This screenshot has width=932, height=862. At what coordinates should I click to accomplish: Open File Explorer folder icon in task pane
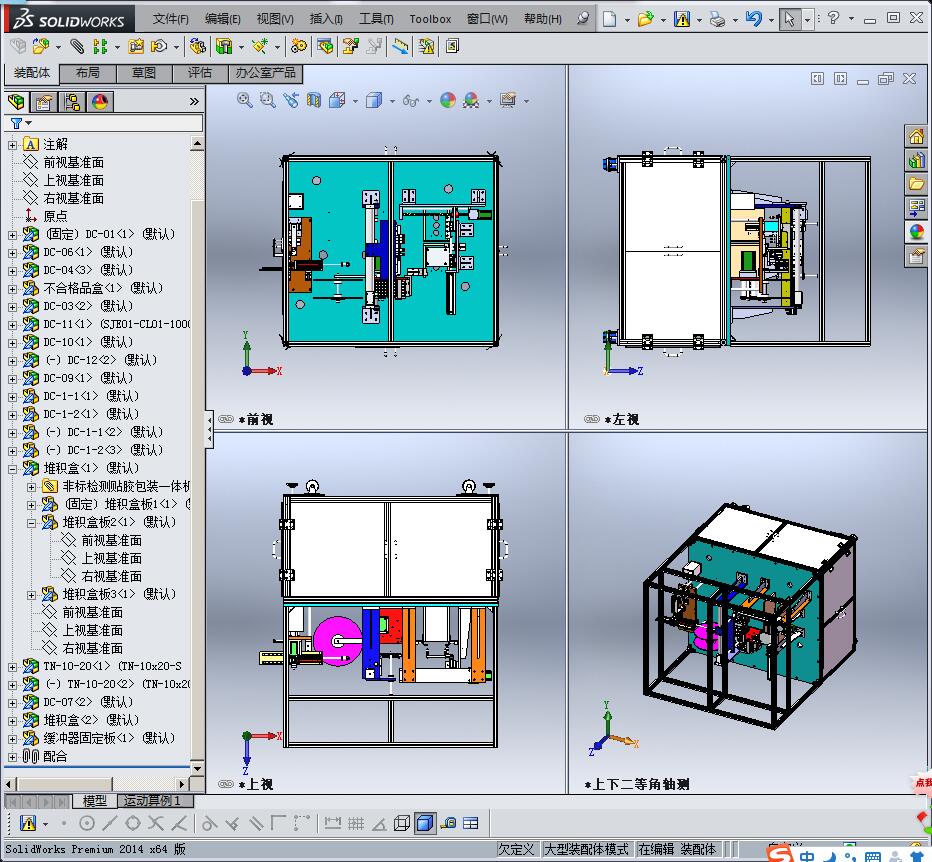click(916, 184)
